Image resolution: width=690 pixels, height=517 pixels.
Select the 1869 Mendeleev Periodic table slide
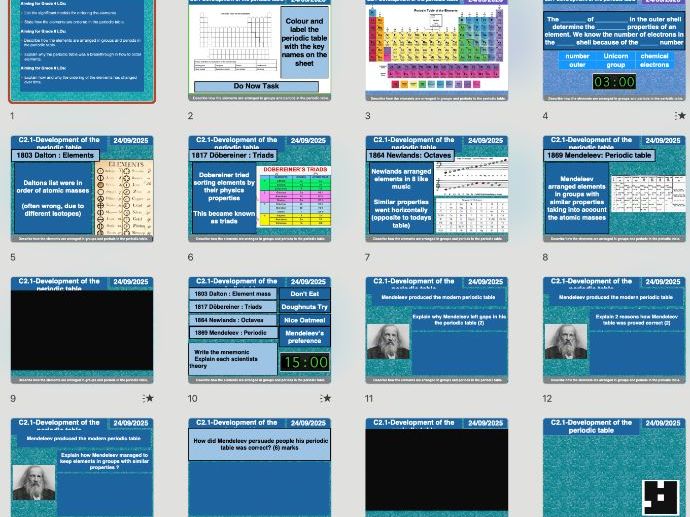pos(614,189)
